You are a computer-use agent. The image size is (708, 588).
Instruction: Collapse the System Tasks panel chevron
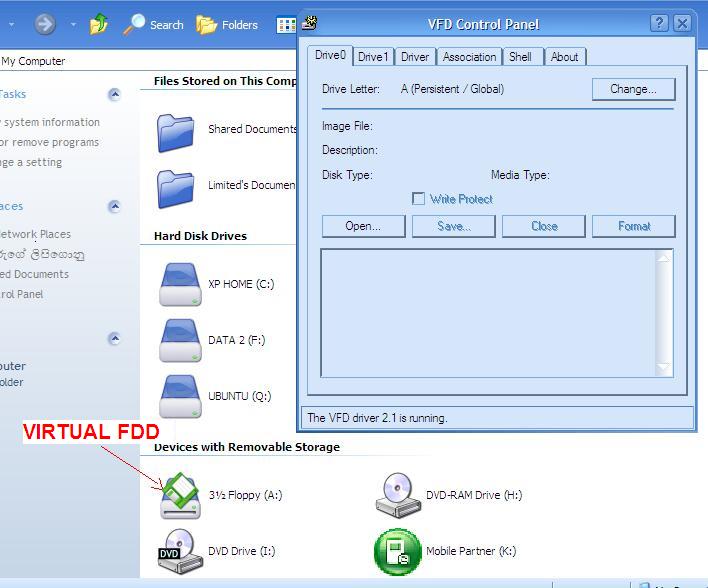(x=114, y=94)
